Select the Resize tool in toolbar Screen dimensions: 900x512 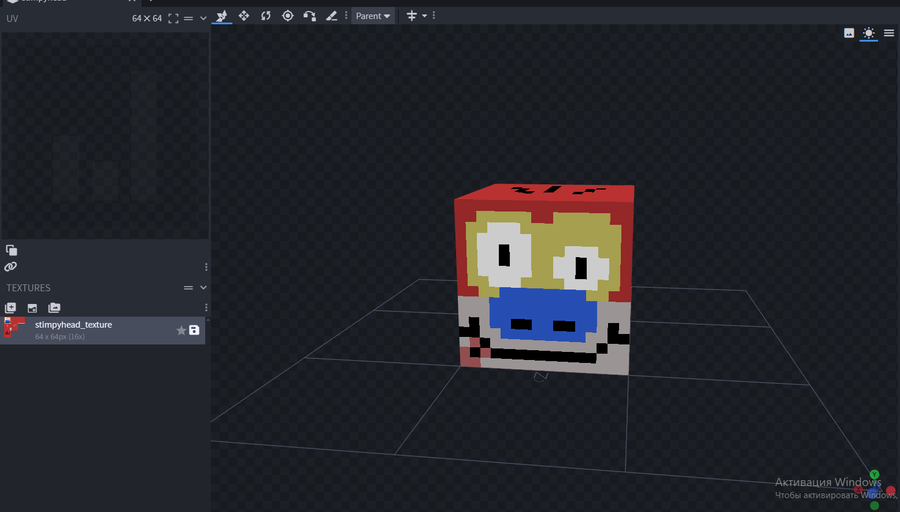pos(244,15)
